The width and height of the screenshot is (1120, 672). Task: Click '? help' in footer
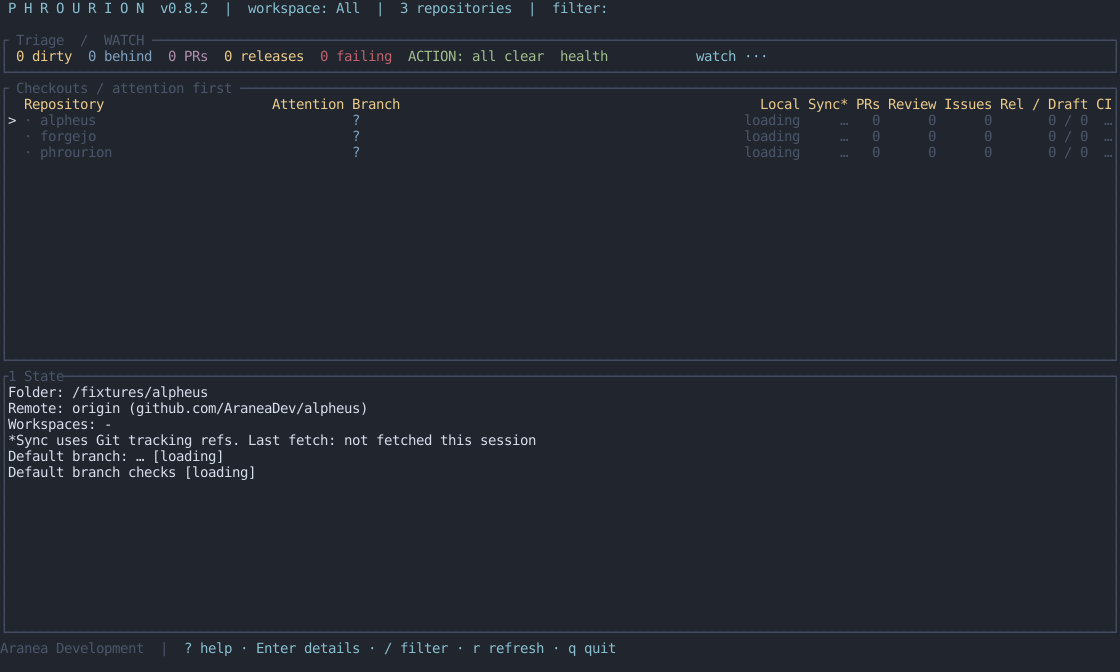pyautogui.click(x=208, y=648)
